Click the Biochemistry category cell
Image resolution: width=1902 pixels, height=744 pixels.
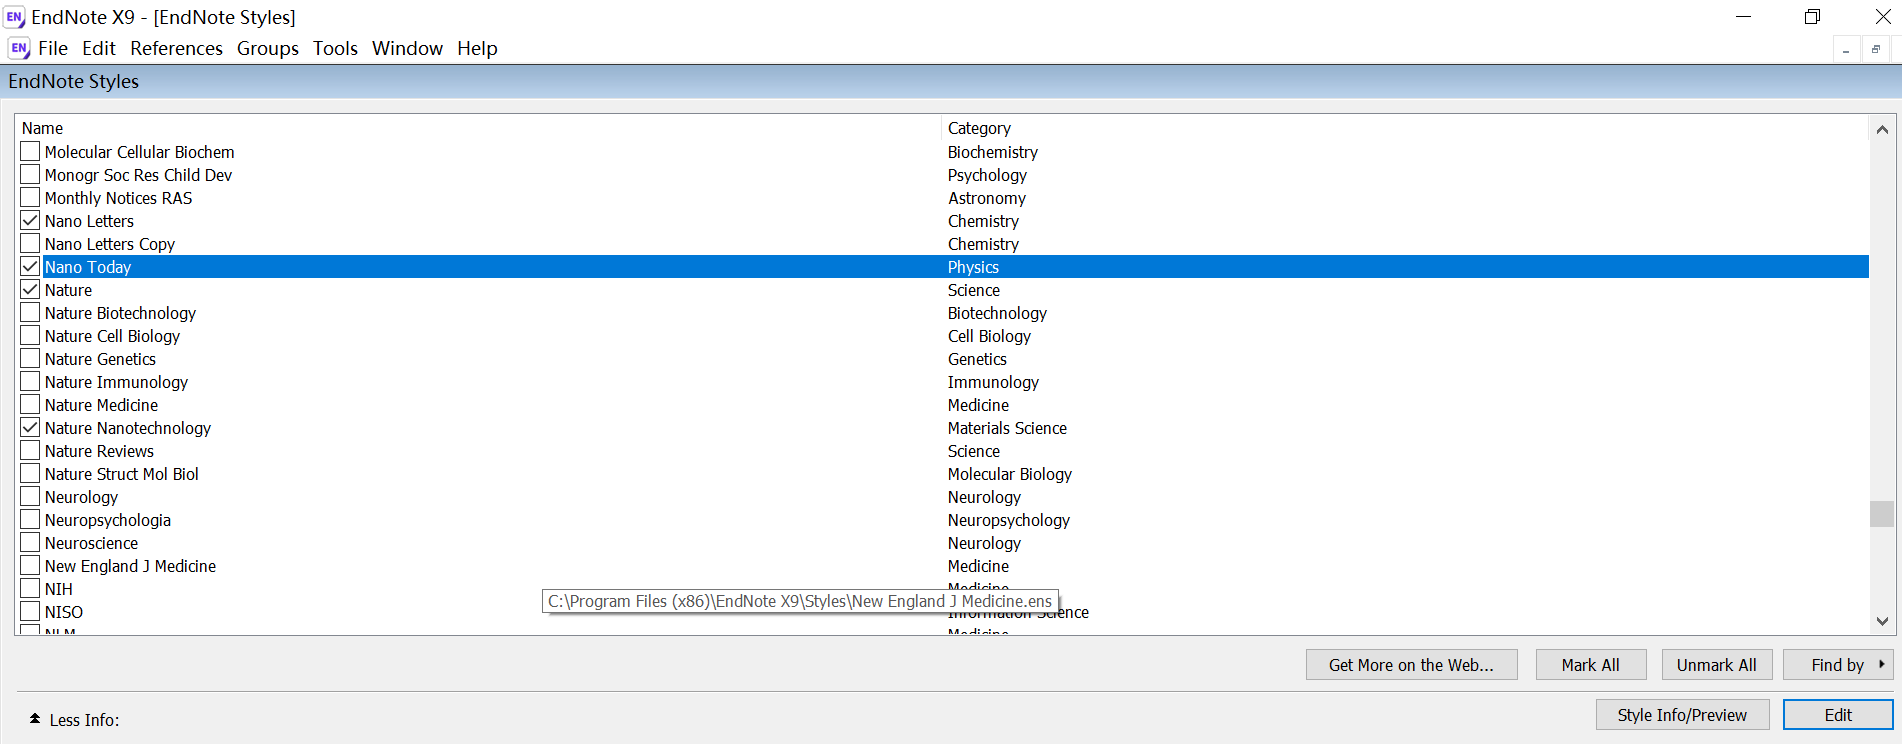992,152
